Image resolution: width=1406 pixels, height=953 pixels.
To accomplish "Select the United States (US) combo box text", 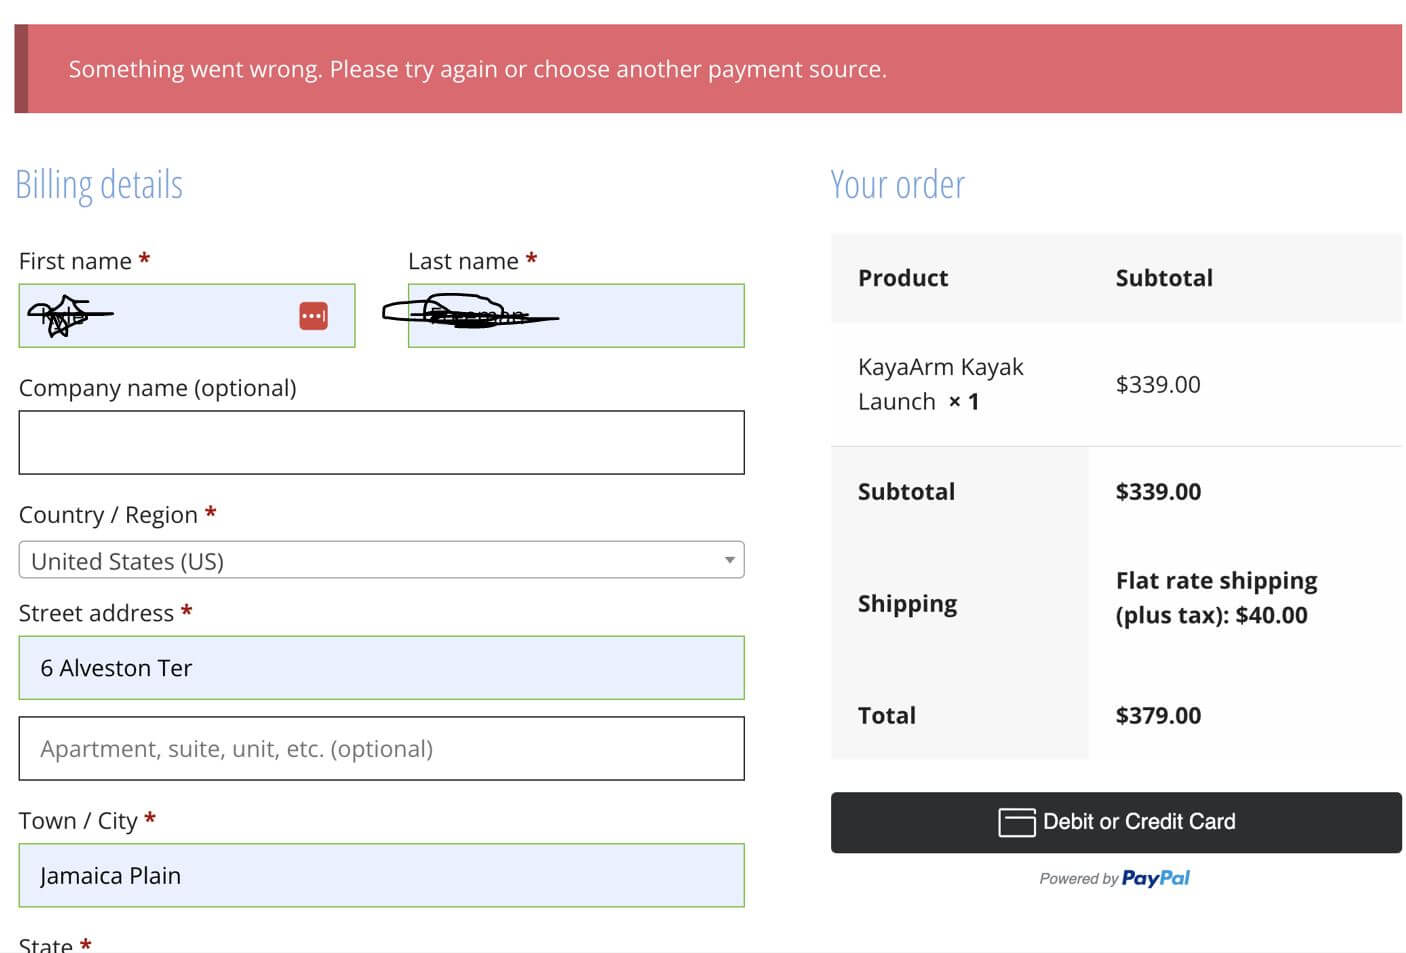I will pos(128,561).
